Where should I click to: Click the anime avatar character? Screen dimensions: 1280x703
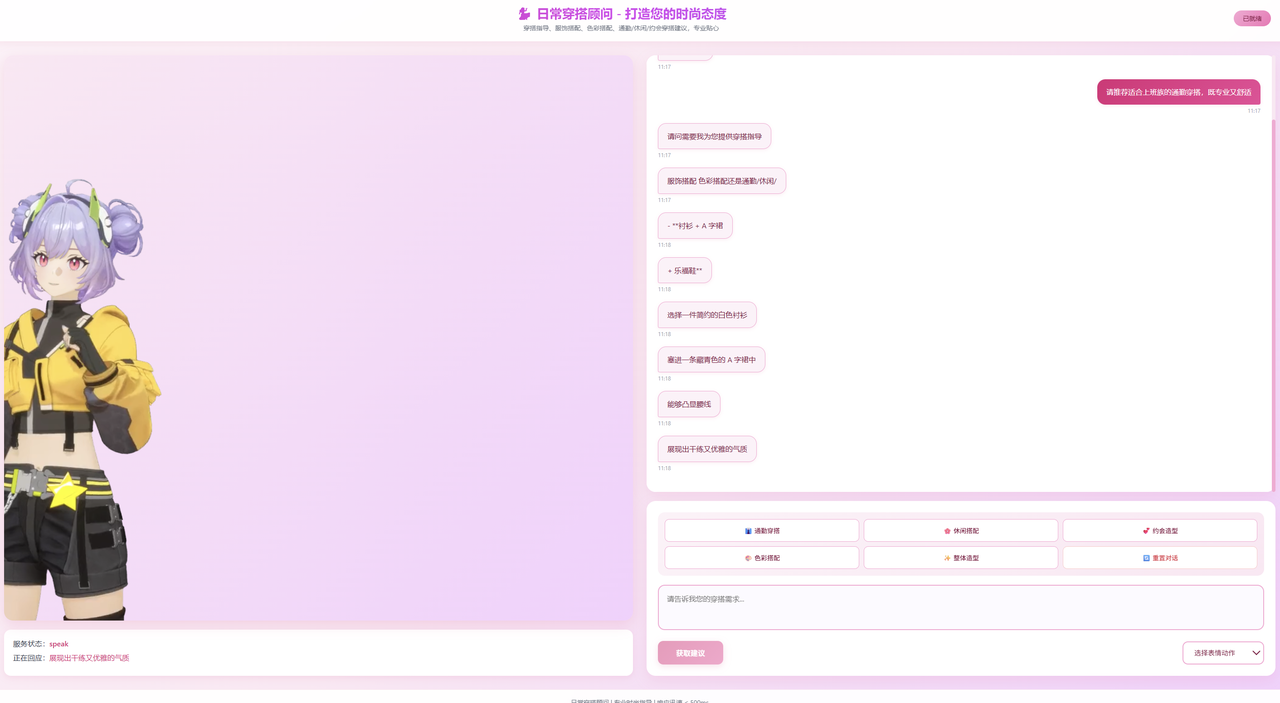(x=82, y=400)
